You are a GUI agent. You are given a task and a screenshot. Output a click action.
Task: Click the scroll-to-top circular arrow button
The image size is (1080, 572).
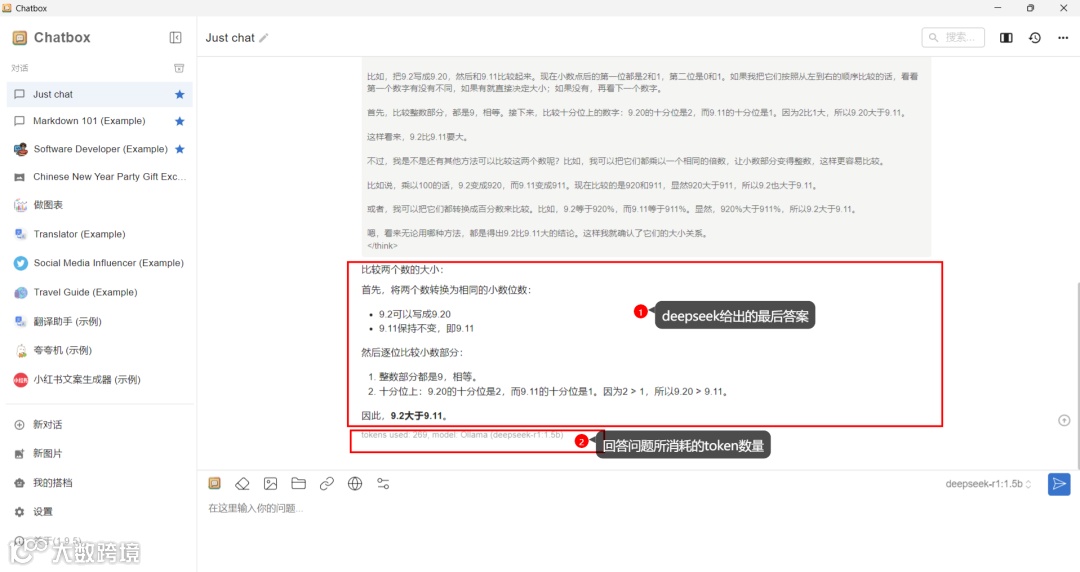(x=1064, y=420)
